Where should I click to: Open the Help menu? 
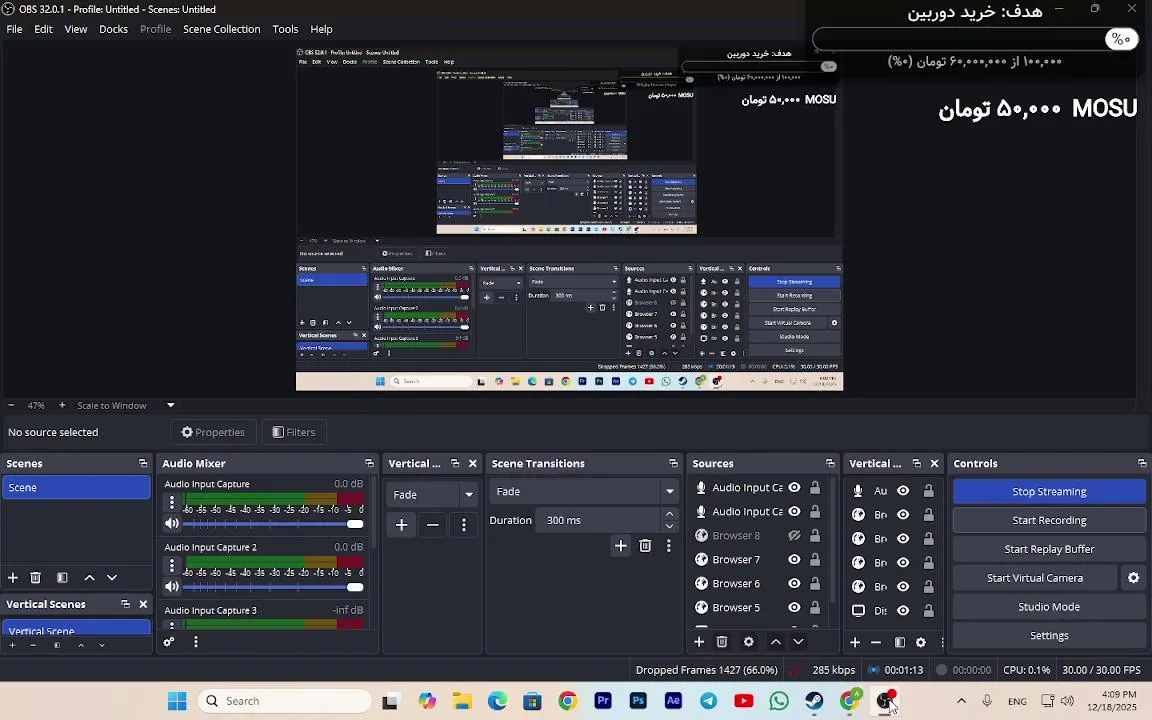point(321,29)
